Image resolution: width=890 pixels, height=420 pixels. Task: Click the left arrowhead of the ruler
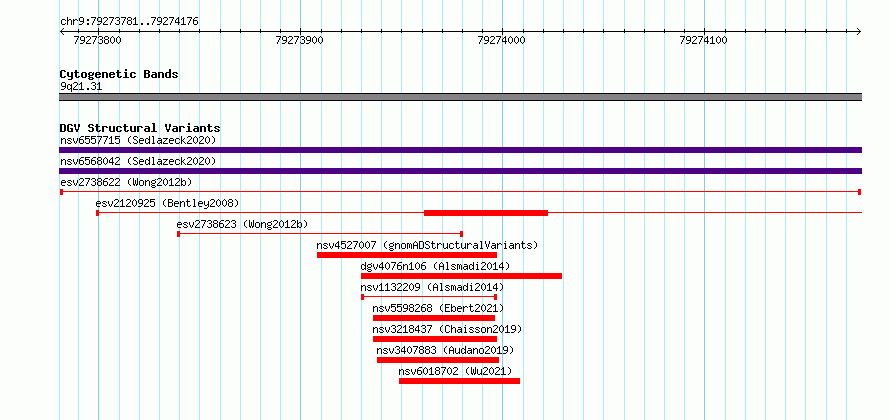pos(62,31)
